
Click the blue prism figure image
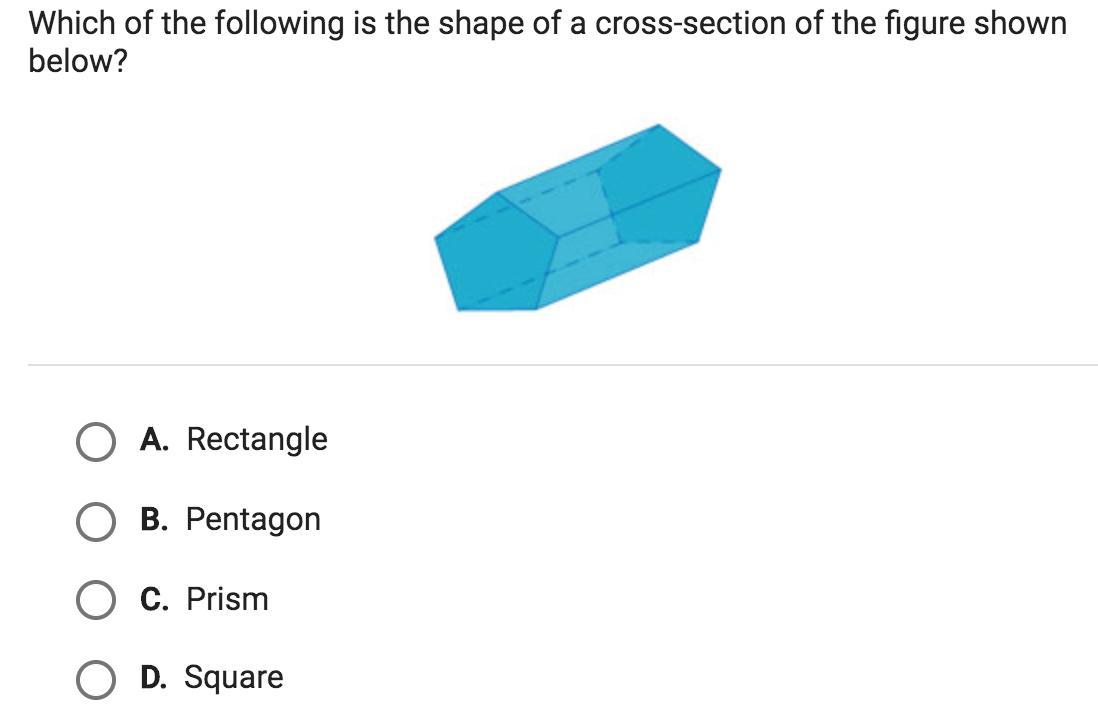[577, 218]
